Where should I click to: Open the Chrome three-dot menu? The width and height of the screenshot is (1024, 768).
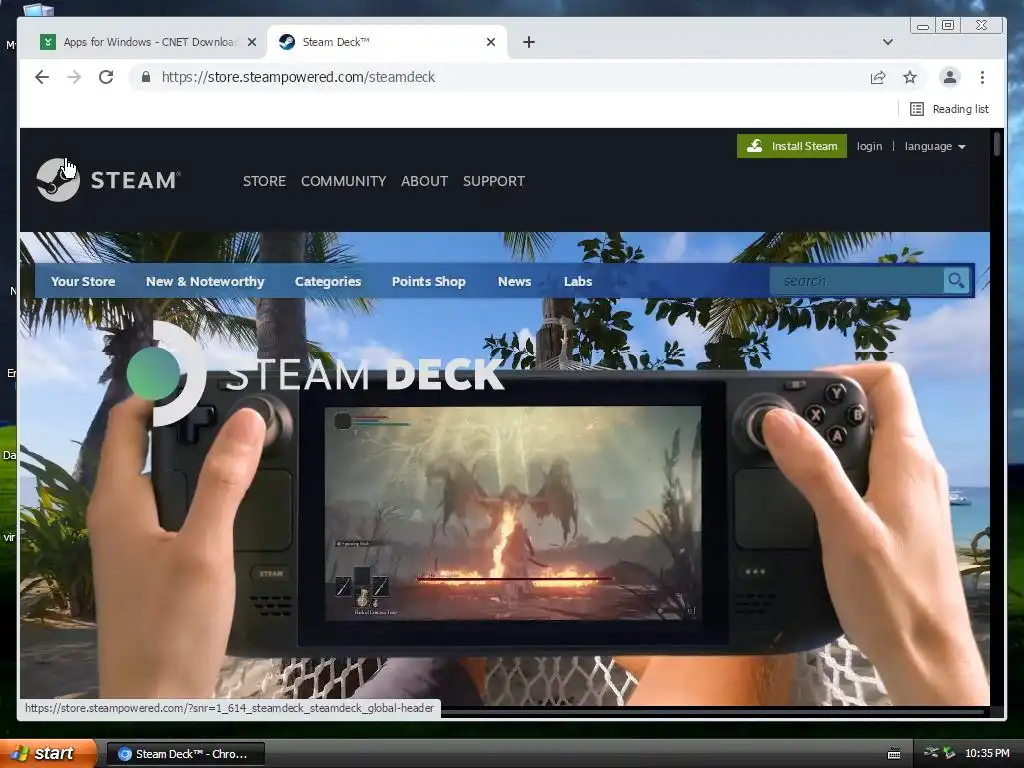982,77
